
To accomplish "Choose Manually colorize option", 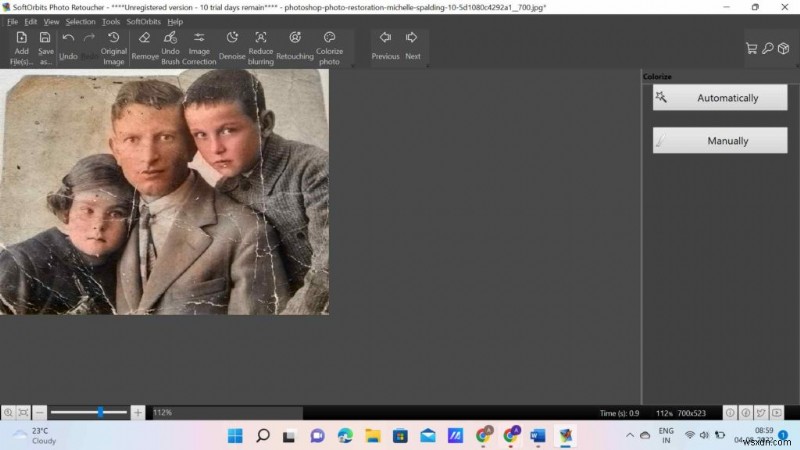I will [720, 140].
